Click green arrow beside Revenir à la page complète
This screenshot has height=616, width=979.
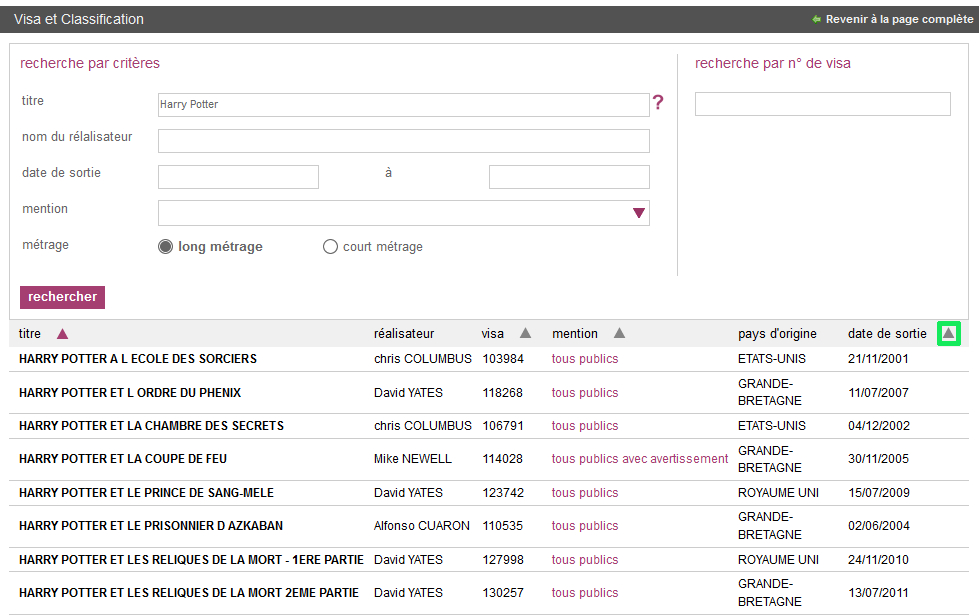[x=816, y=19]
